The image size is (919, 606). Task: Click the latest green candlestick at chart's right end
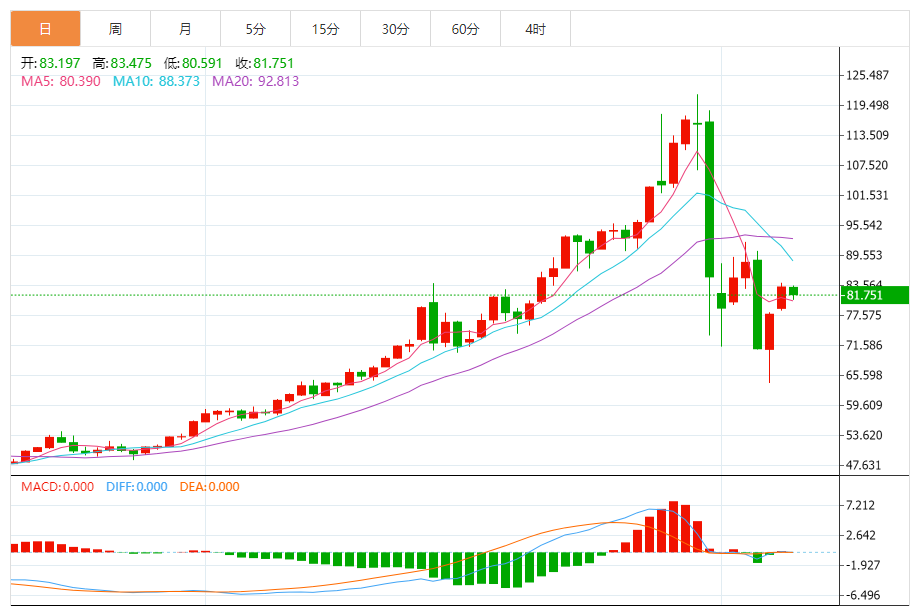[794, 291]
